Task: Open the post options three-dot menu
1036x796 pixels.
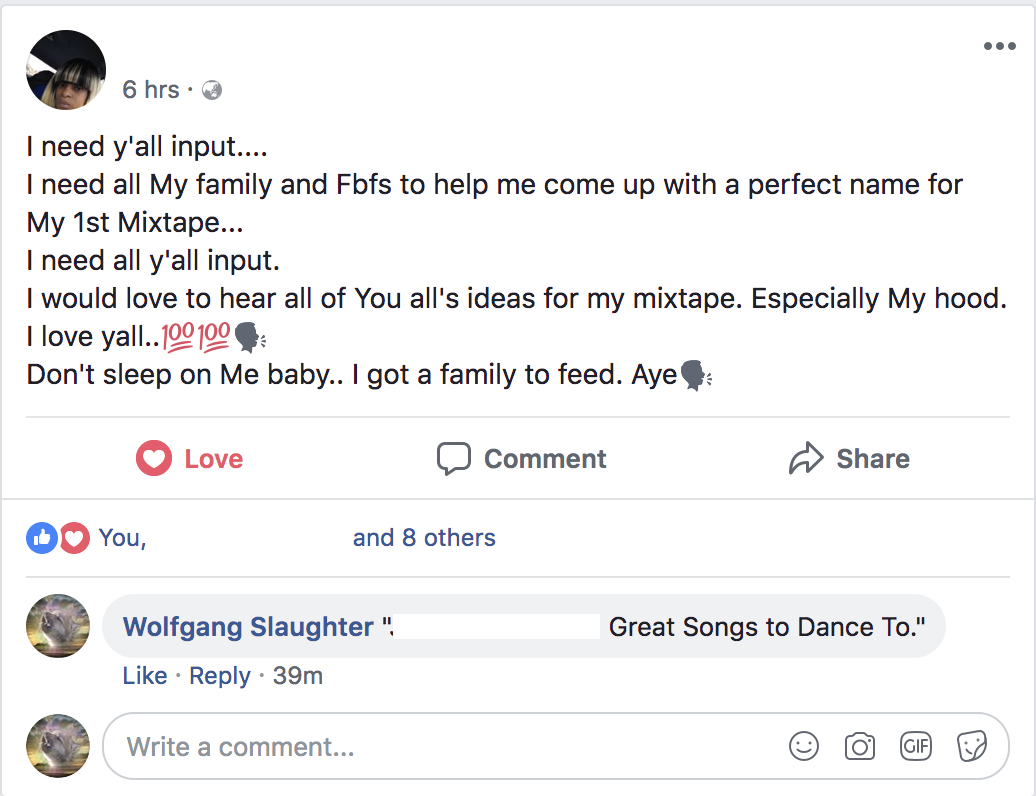Action: pos(999,46)
